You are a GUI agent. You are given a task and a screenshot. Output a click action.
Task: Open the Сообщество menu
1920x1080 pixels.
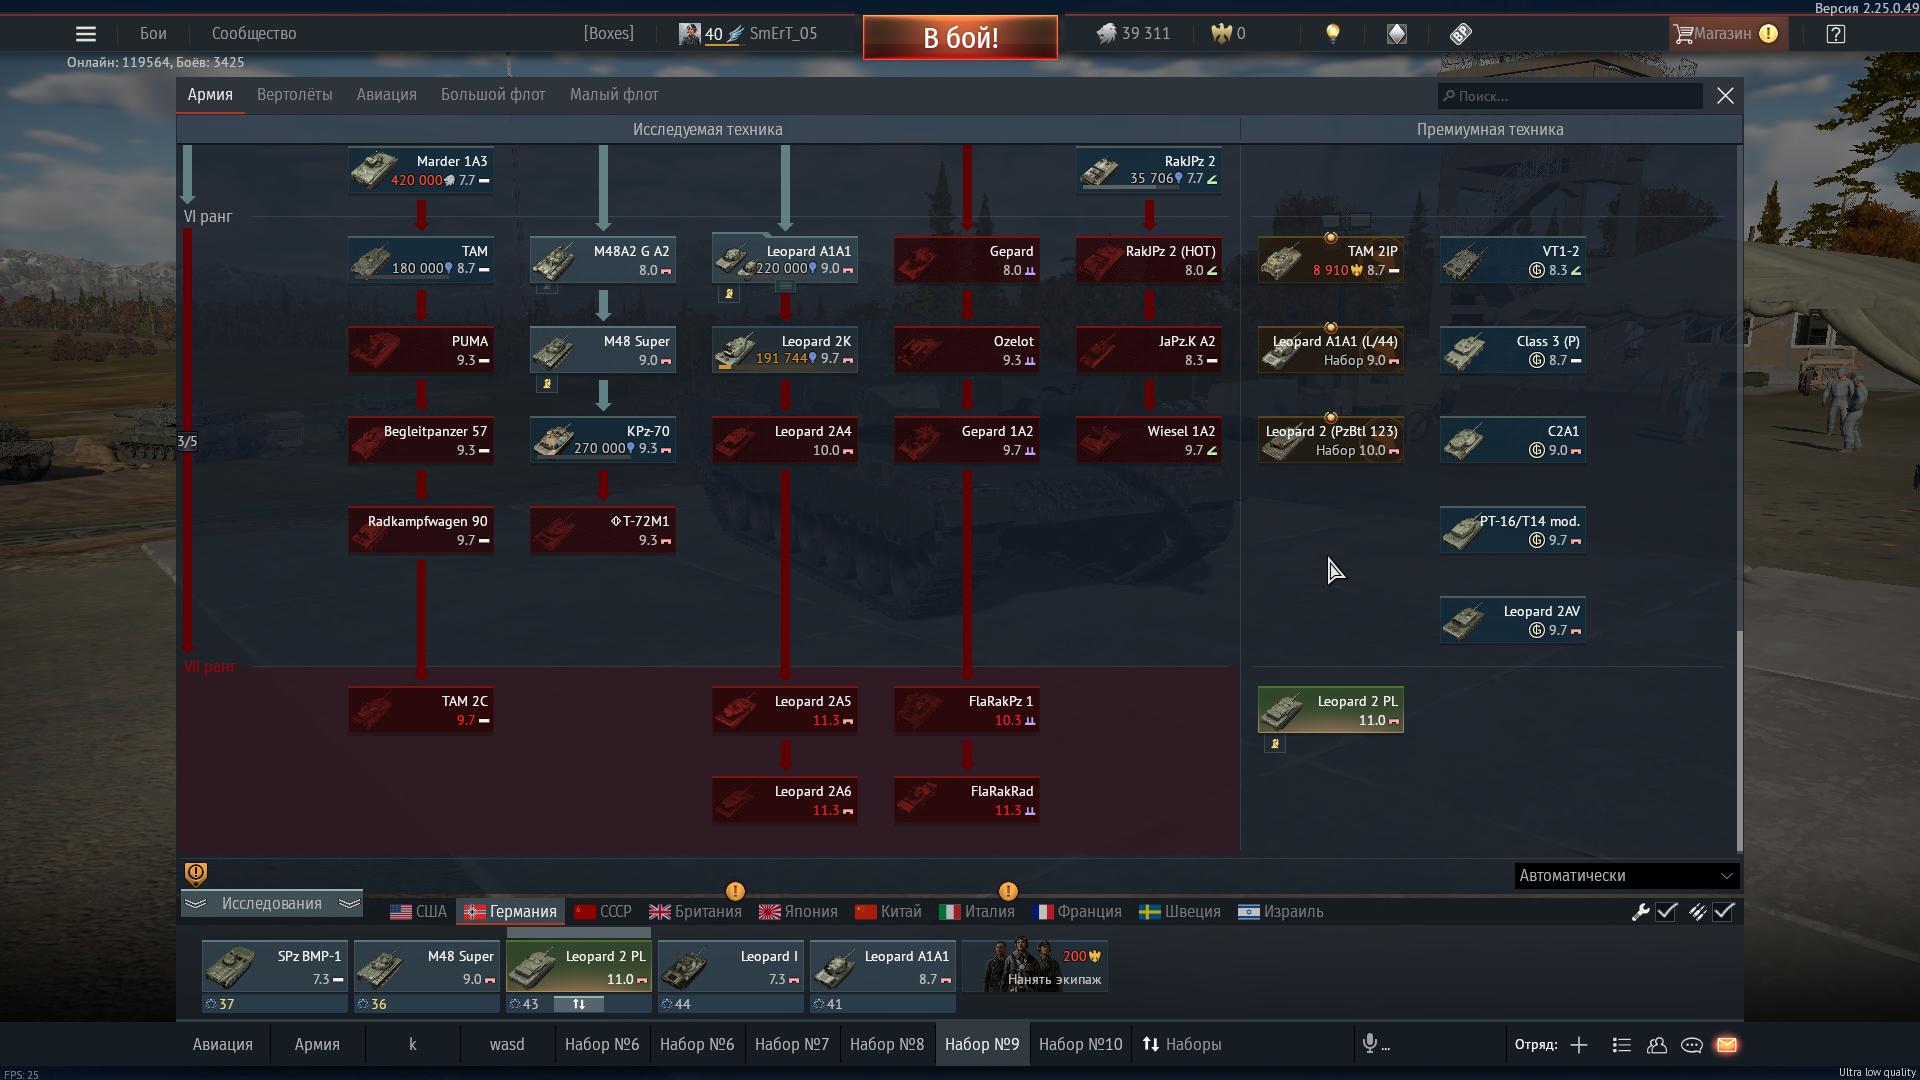pos(254,34)
